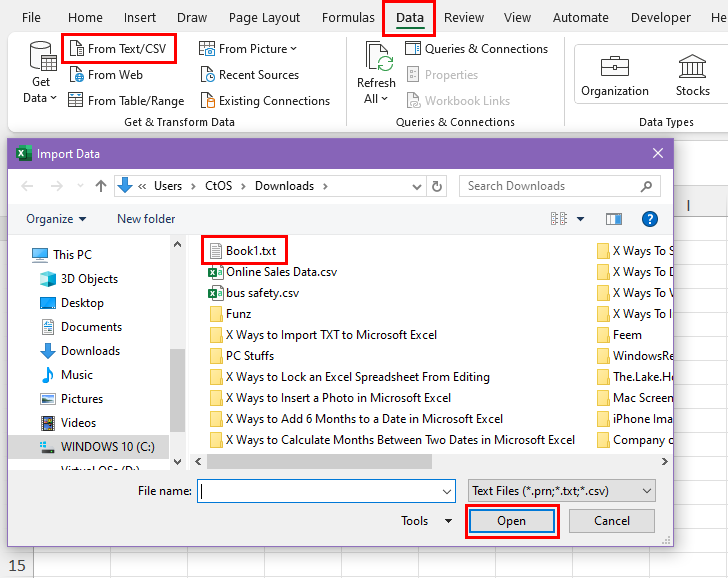
Task: Expand the view options dropdown arrow
Action: coord(580,219)
